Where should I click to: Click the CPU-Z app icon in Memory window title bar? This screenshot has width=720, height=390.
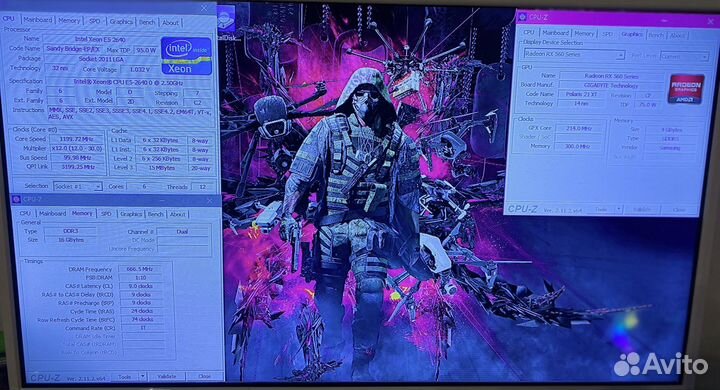[16, 199]
